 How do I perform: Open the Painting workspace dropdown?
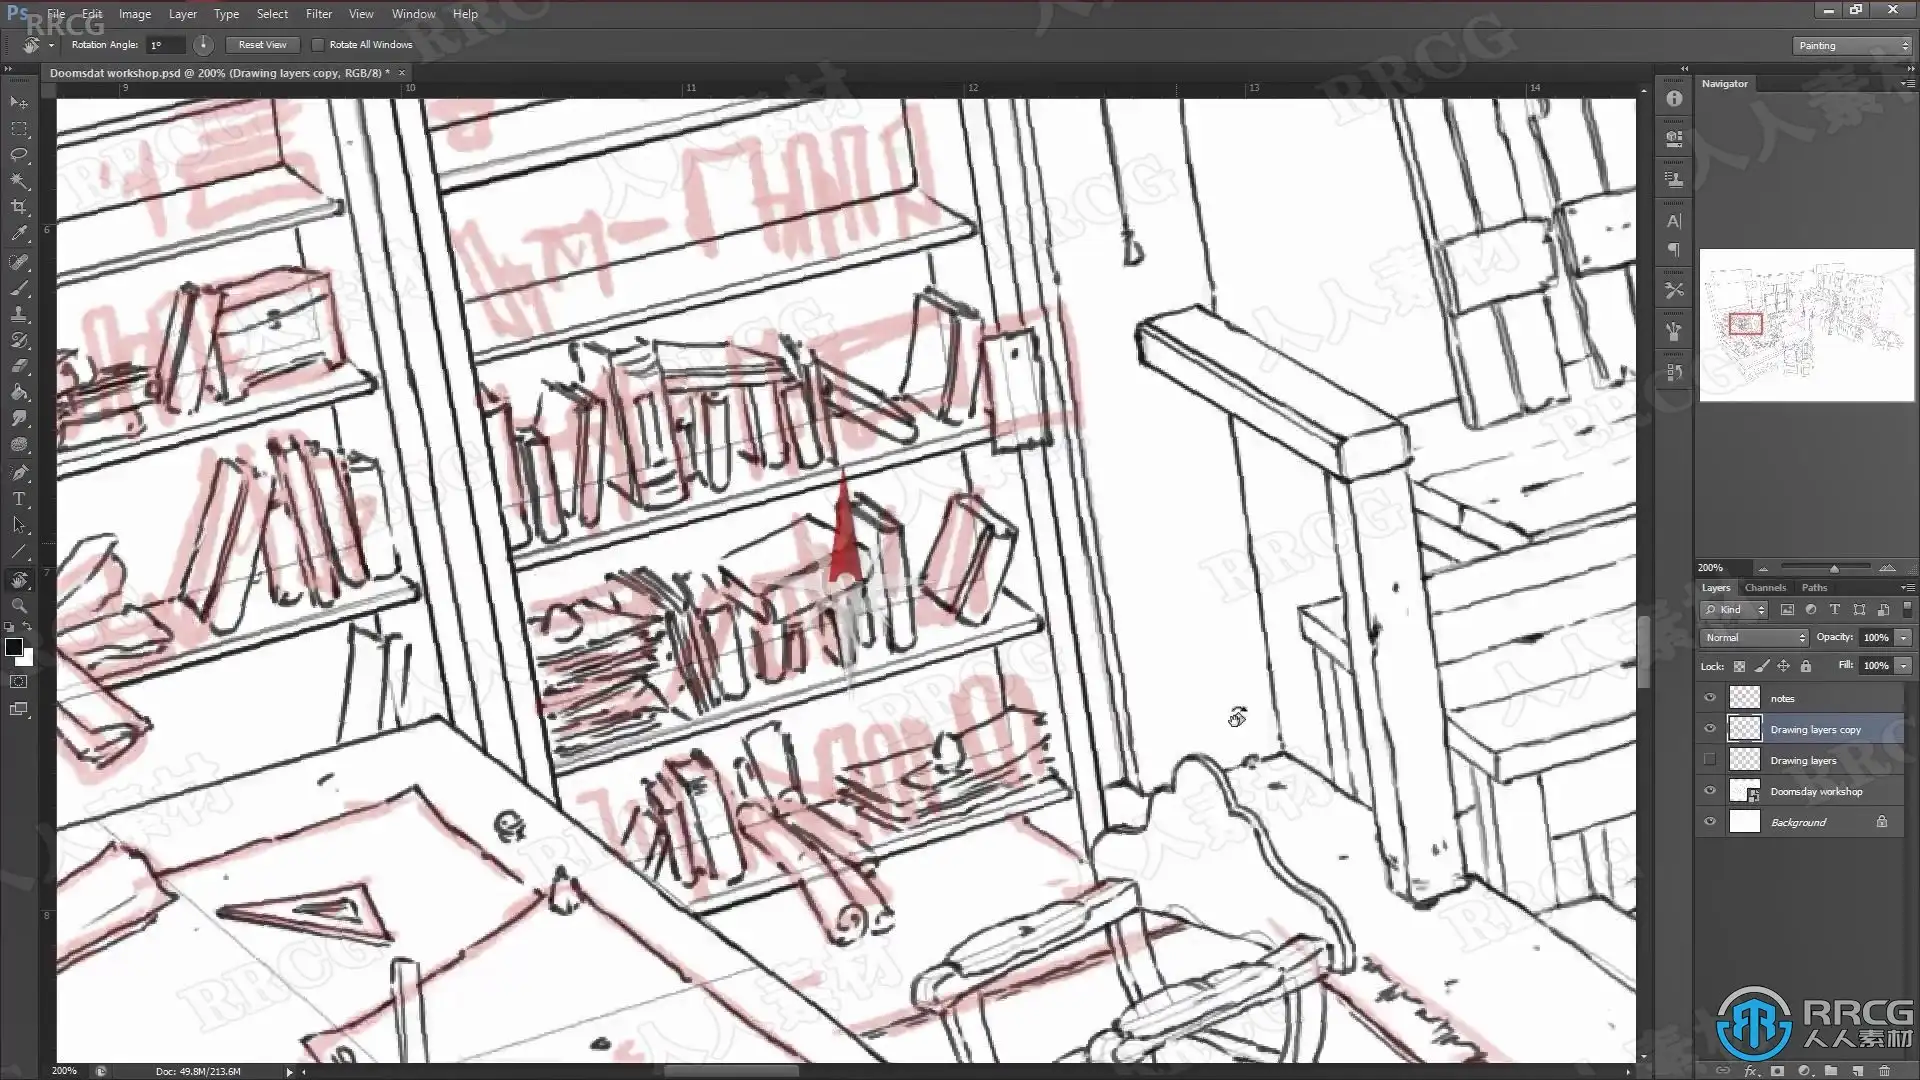pos(1851,46)
